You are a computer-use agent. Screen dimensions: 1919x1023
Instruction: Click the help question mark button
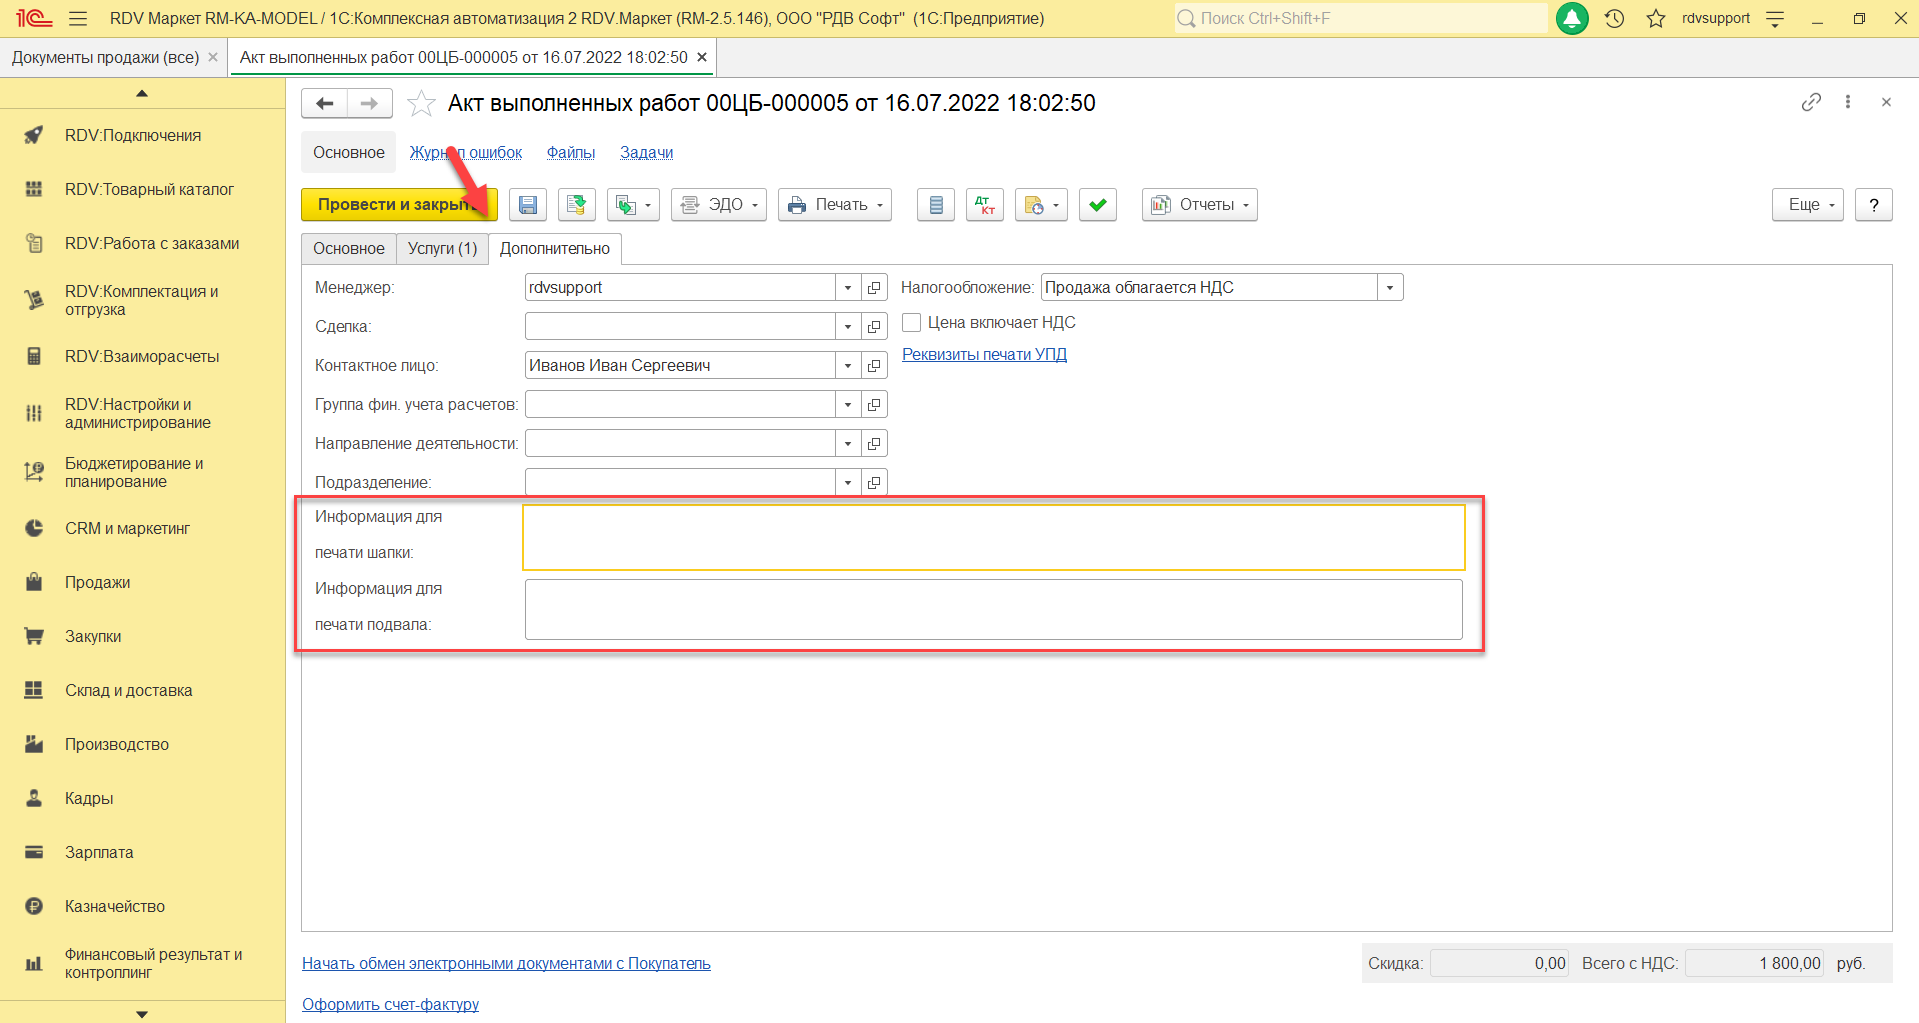click(1874, 205)
